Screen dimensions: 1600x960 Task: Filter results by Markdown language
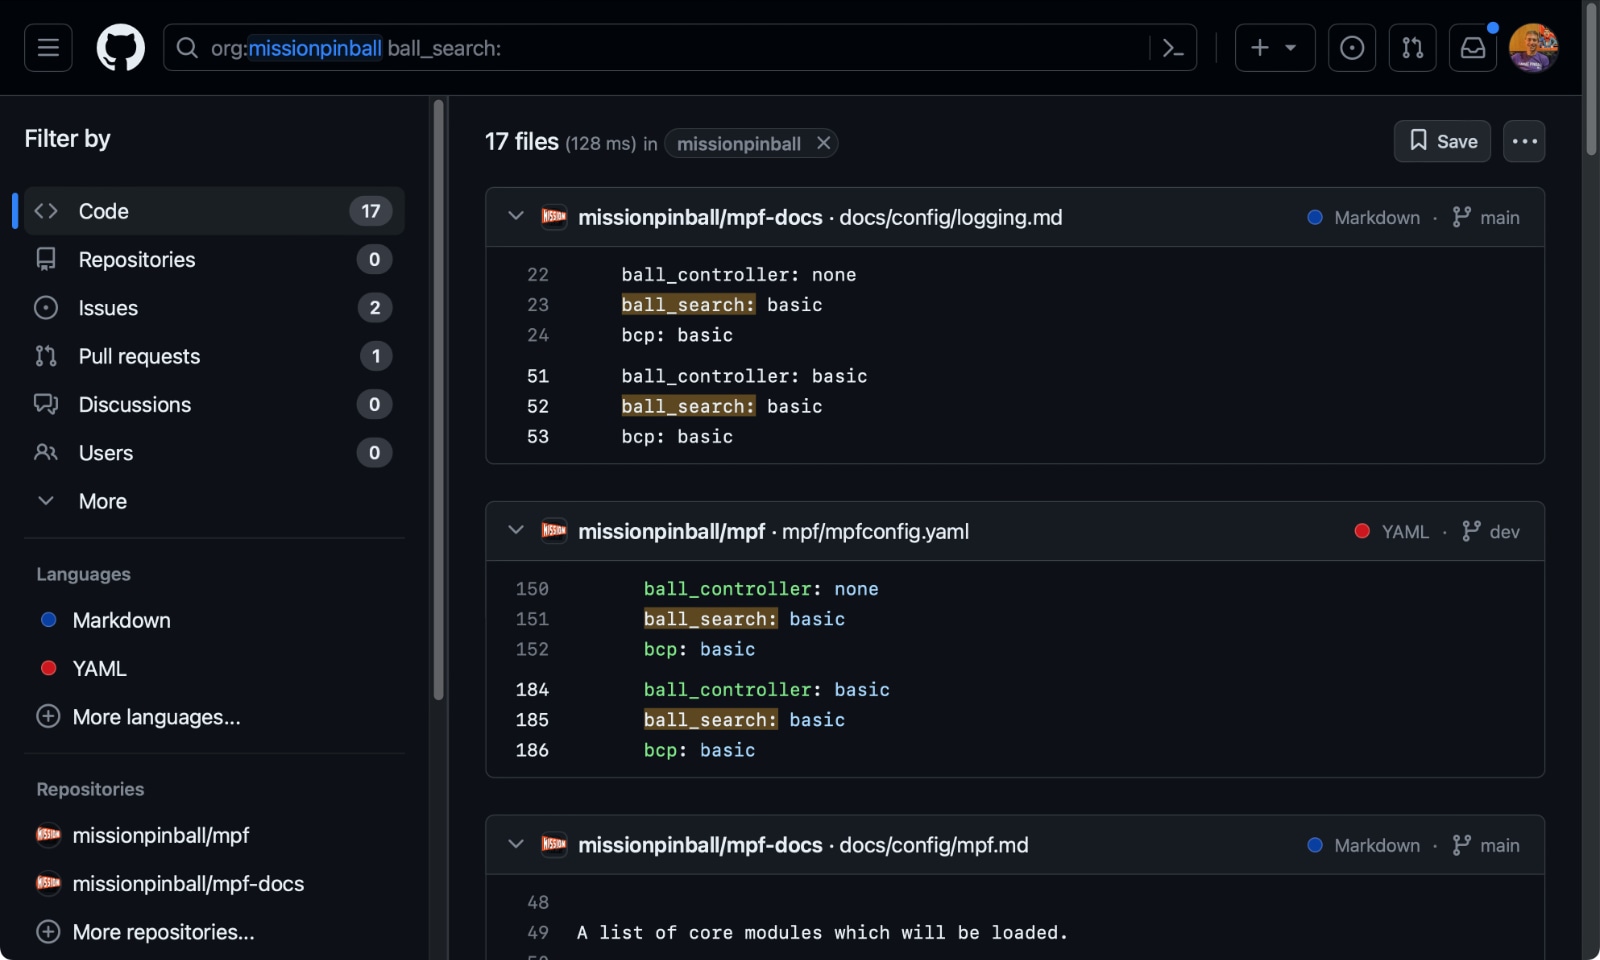coord(121,620)
